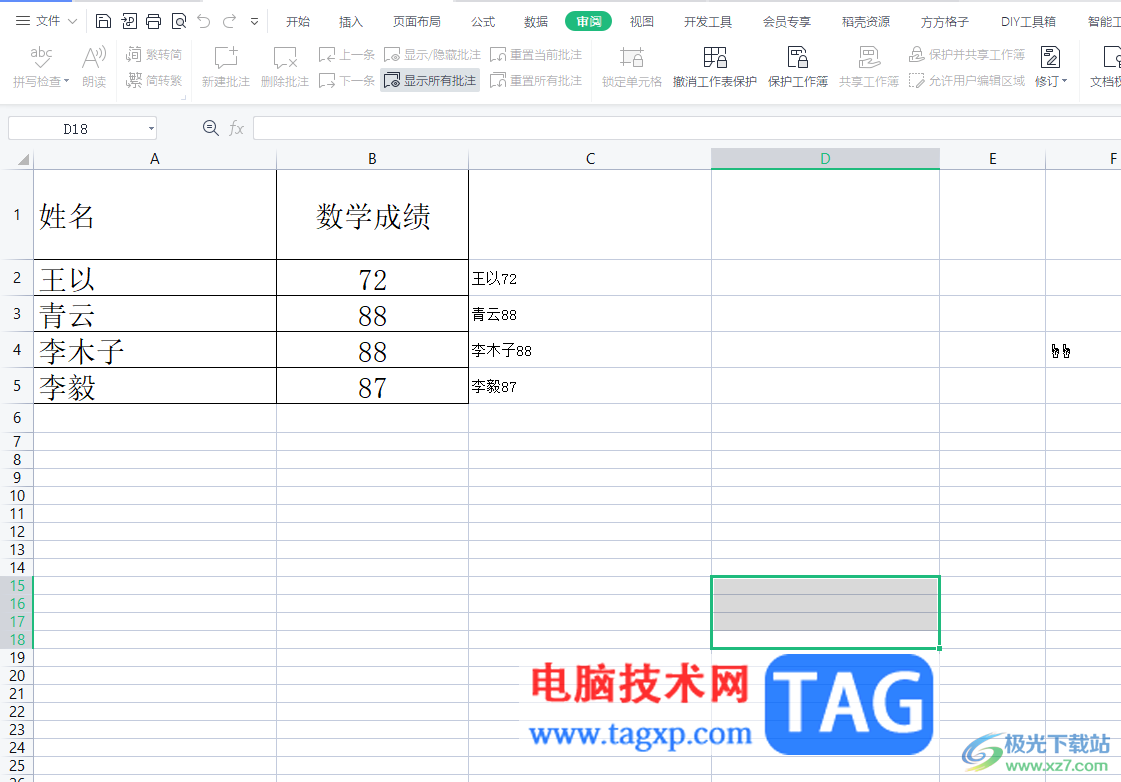1121x782 pixels.
Task: Open the Name Box dropdown arrow
Action: [x=151, y=129]
